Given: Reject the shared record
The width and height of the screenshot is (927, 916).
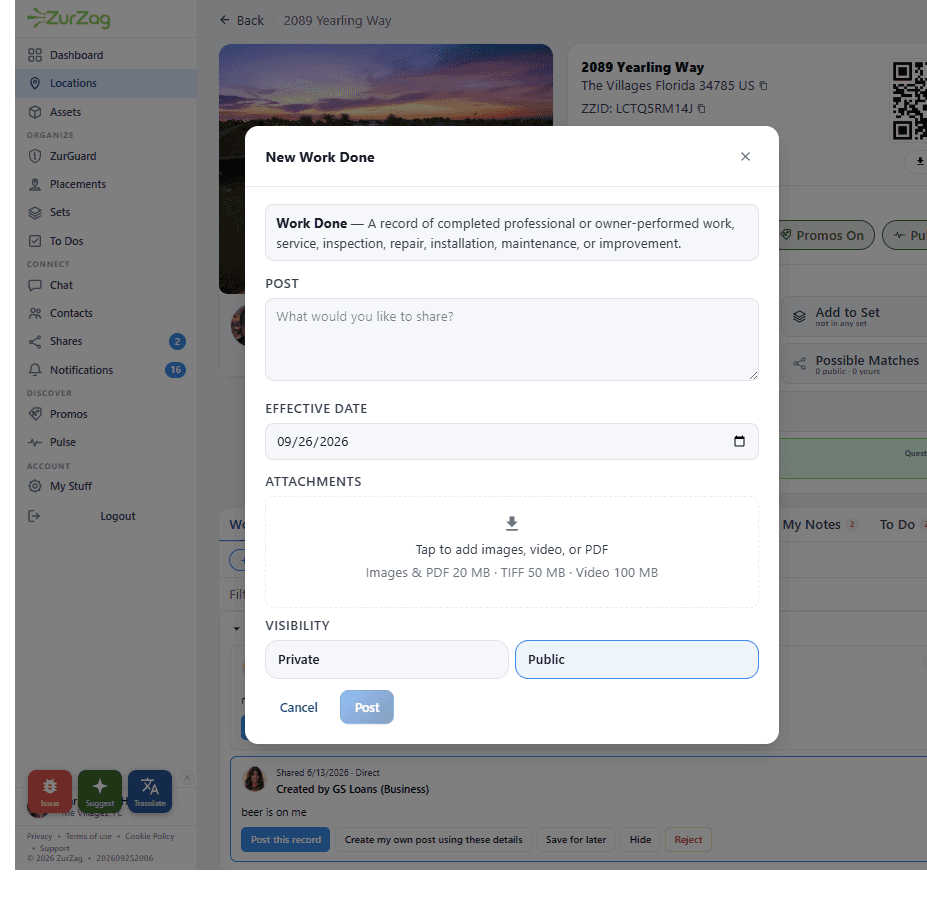Looking at the screenshot, I should (688, 840).
